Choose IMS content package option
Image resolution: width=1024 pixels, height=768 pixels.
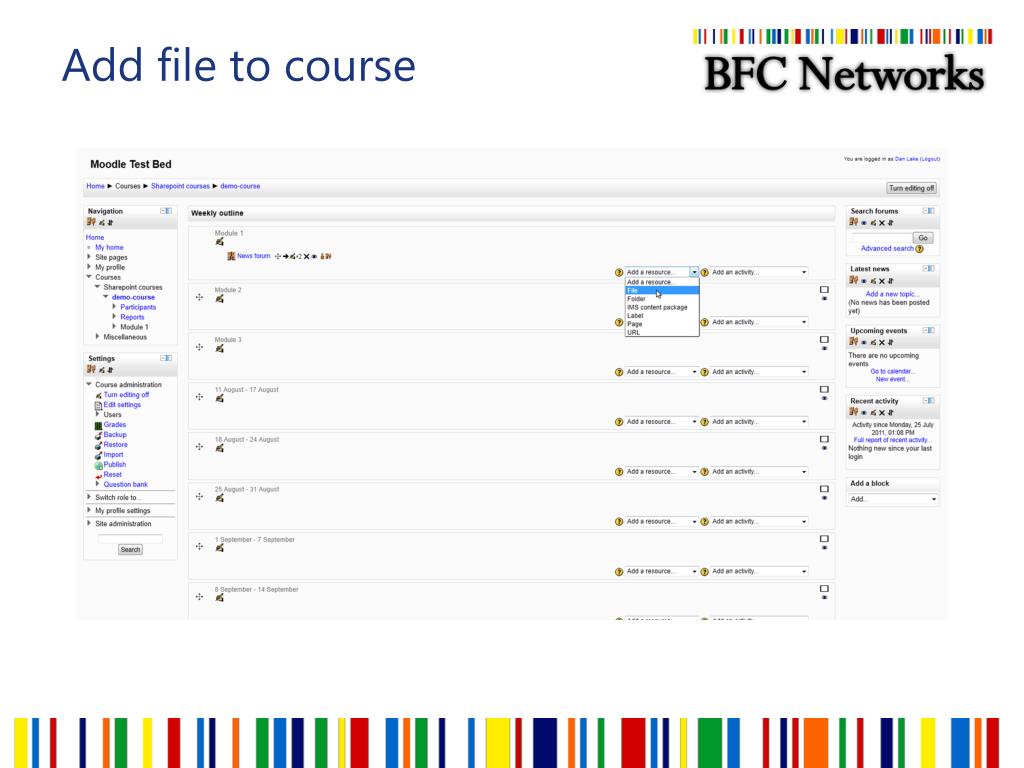point(662,308)
